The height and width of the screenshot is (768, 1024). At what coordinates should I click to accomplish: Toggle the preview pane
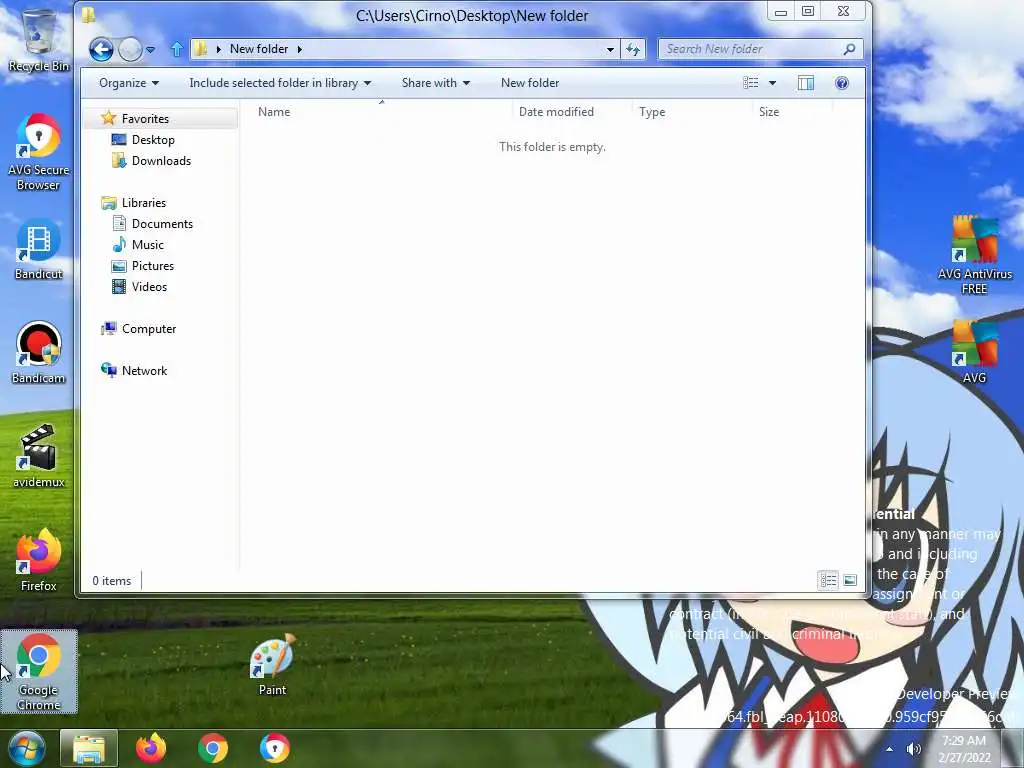pyautogui.click(x=806, y=83)
